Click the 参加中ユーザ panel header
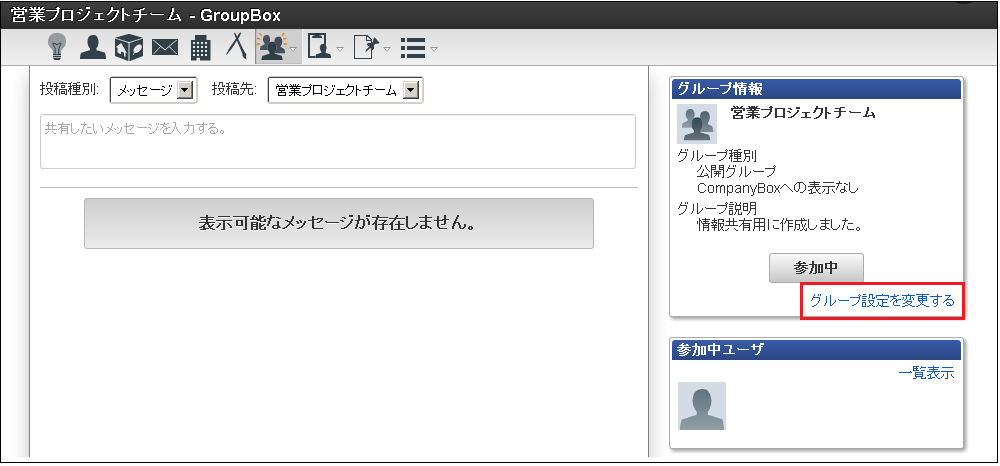Screen dimensions: 1000x466 tap(816, 350)
